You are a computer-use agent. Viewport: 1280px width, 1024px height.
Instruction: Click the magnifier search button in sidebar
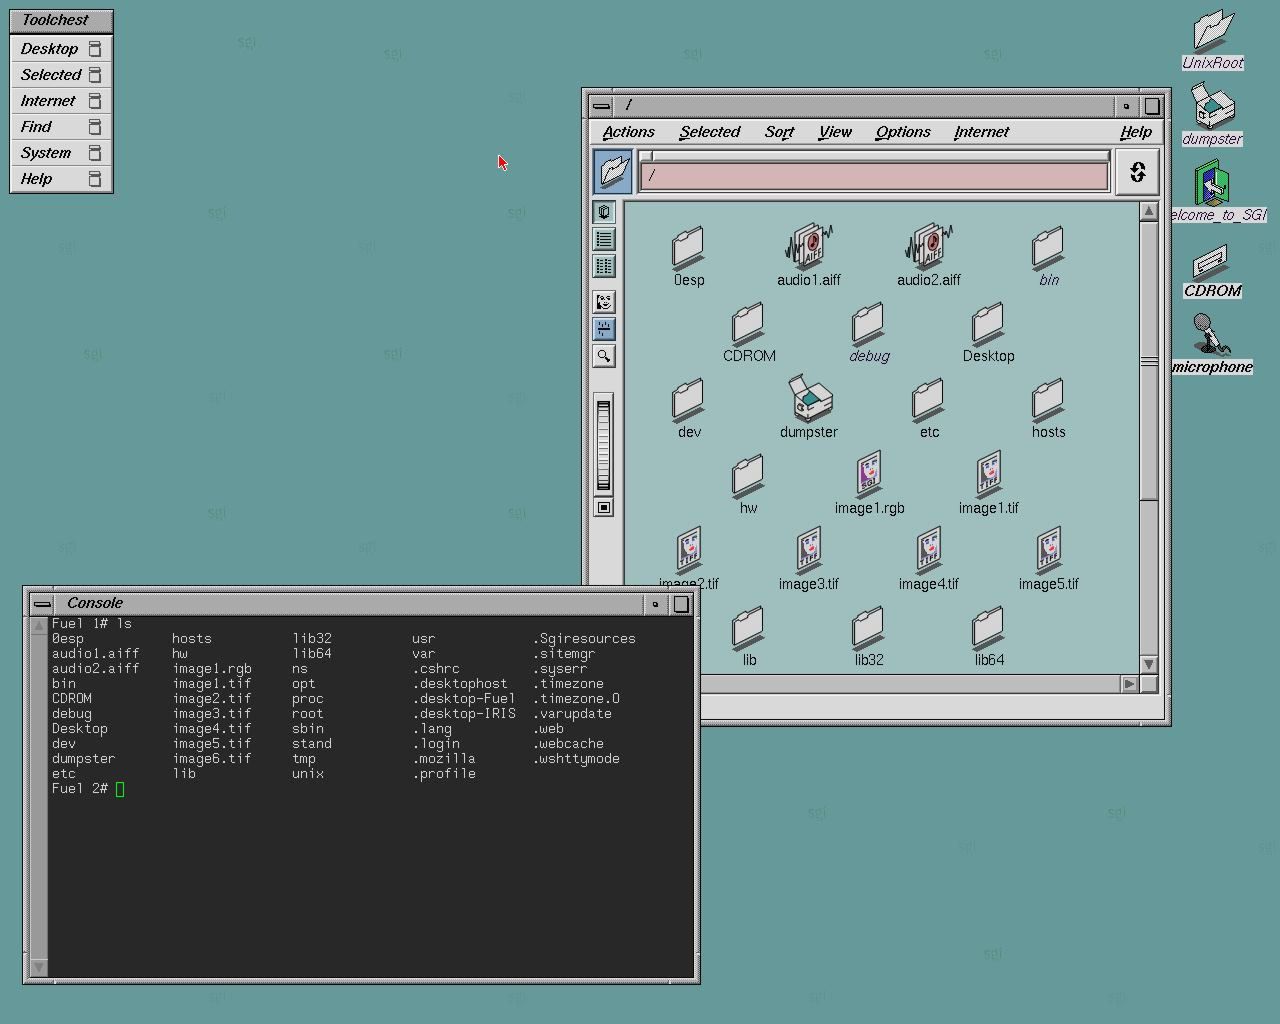(604, 356)
